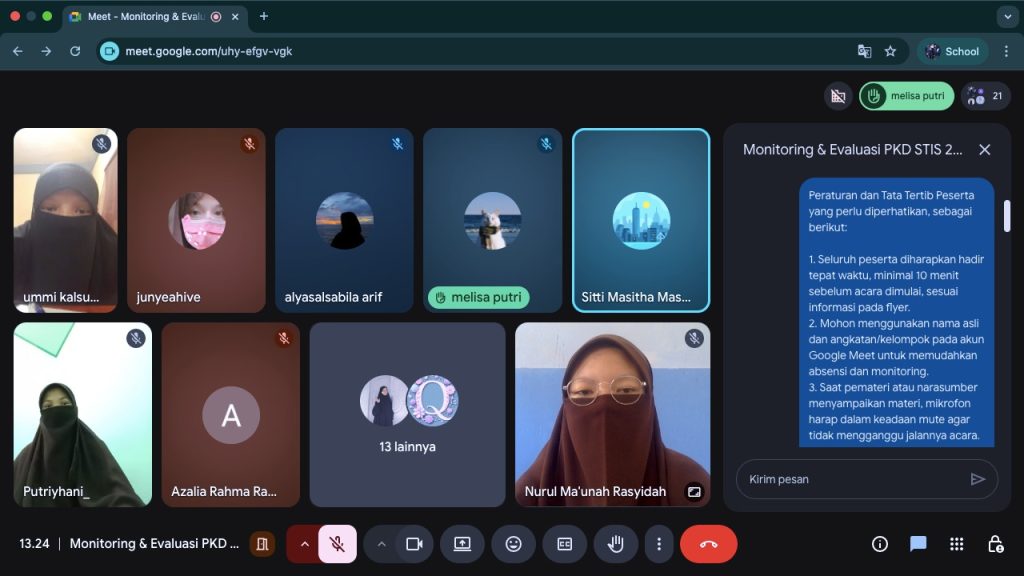Image resolution: width=1024 pixels, height=576 pixels.
Task: Open host controls lock icon
Action: point(995,544)
